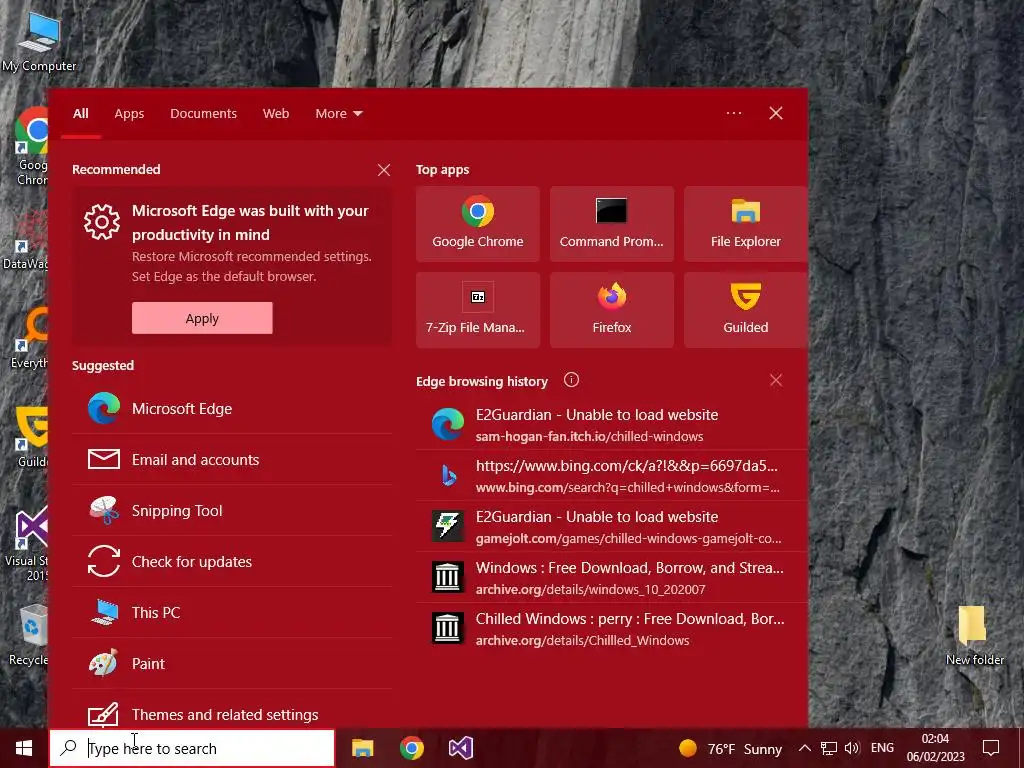This screenshot has width=1024, height=768.
Task: Select Check for updates suggestion
Action: 232,562
